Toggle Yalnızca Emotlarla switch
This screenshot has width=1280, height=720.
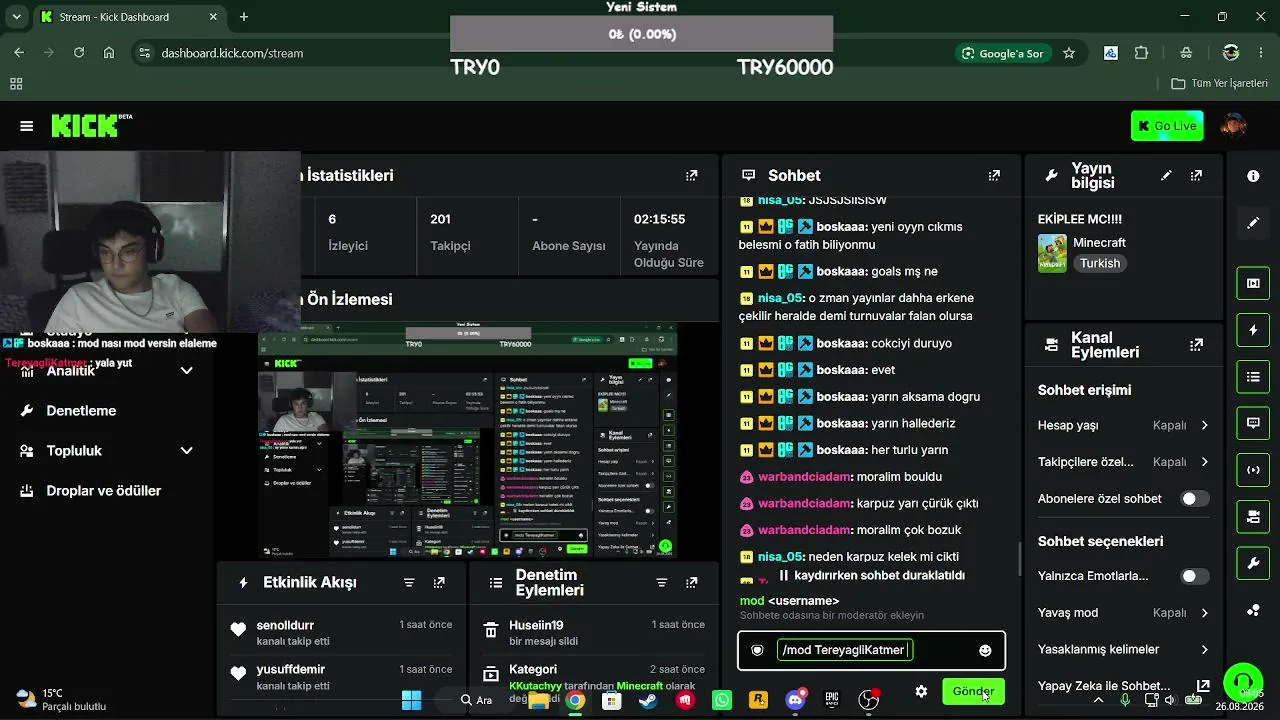[1194, 576]
